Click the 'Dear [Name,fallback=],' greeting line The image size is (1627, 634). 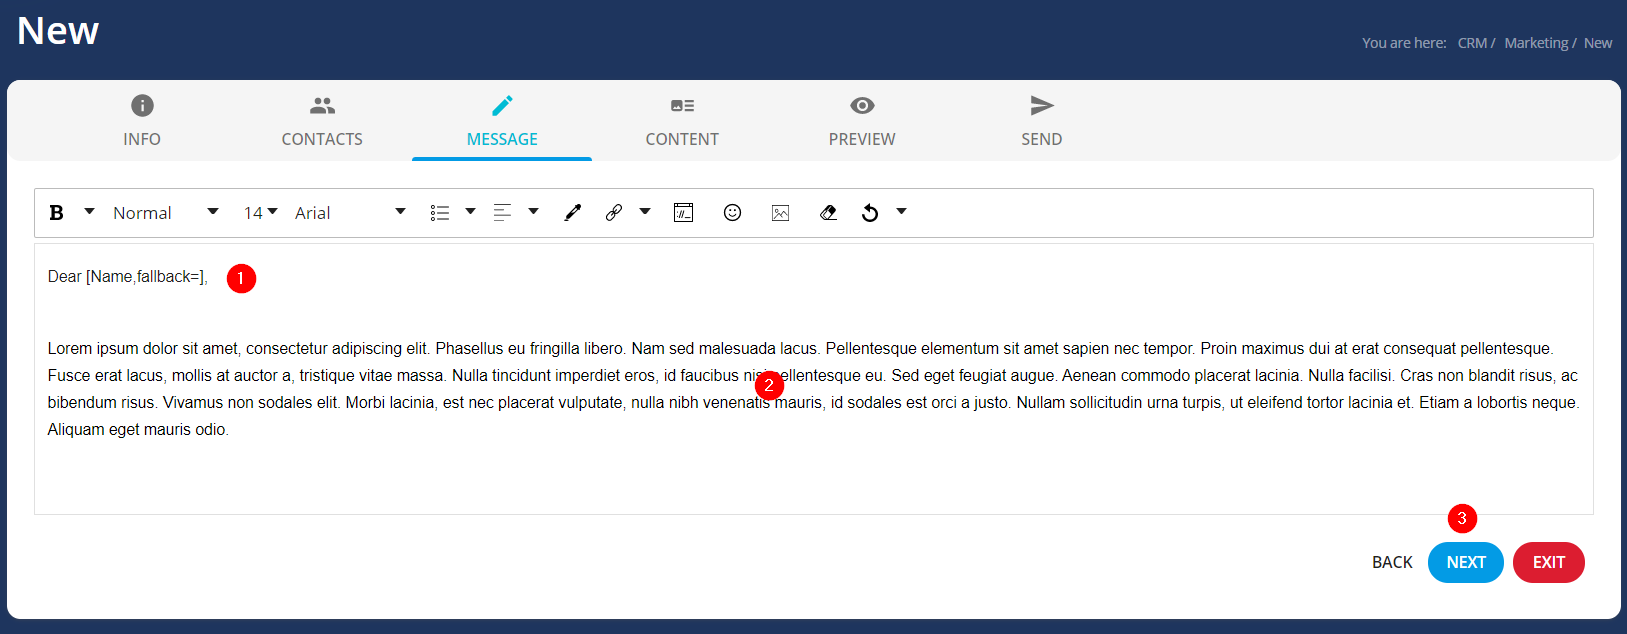pos(128,277)
